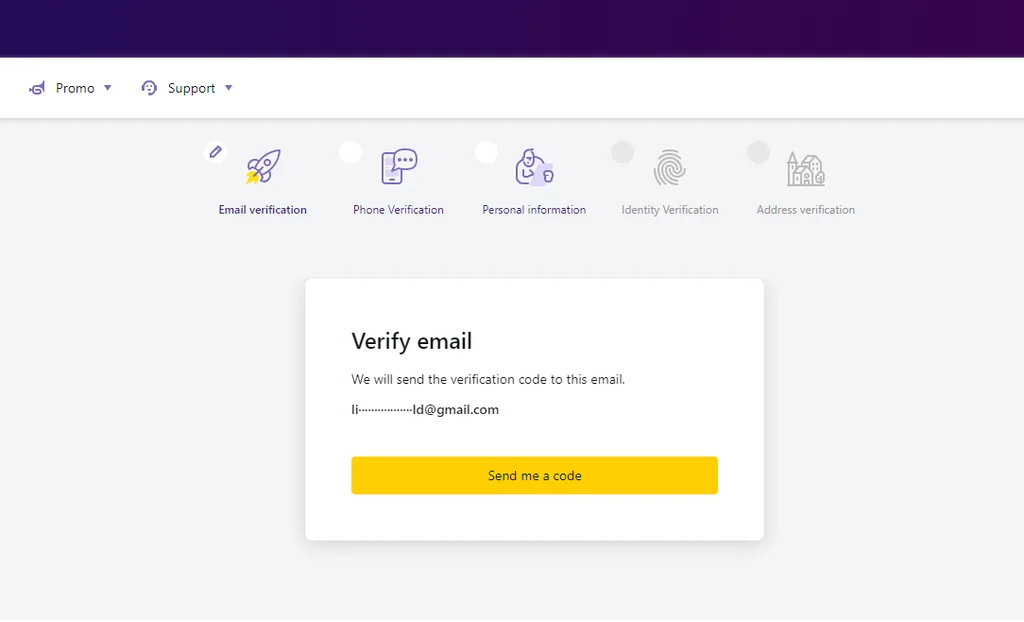Select the Identity Verification status circle
The height and width of the screenshot is (622, 1024).
pyautogui.click(x=622, y=152)
